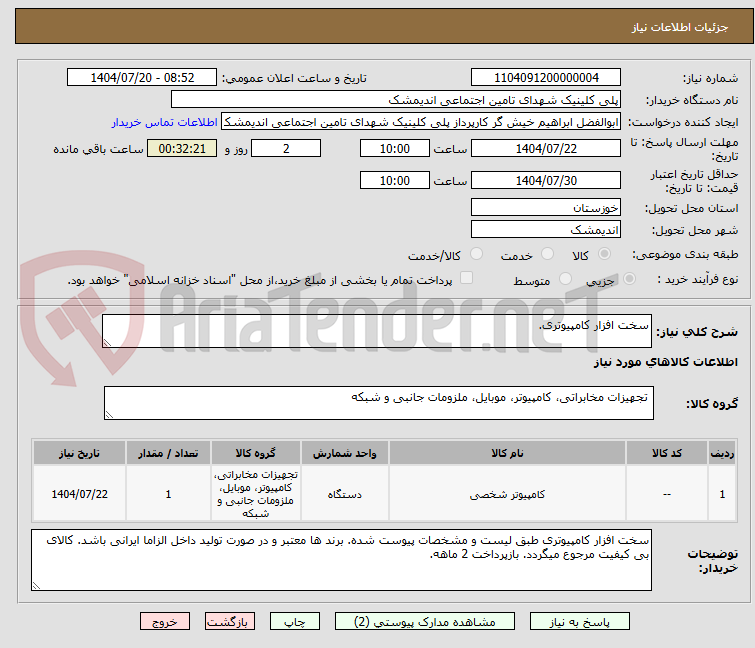
Task: Click the announcement date field 1404/07/20 - 08:52
Action: pos(142,78)
